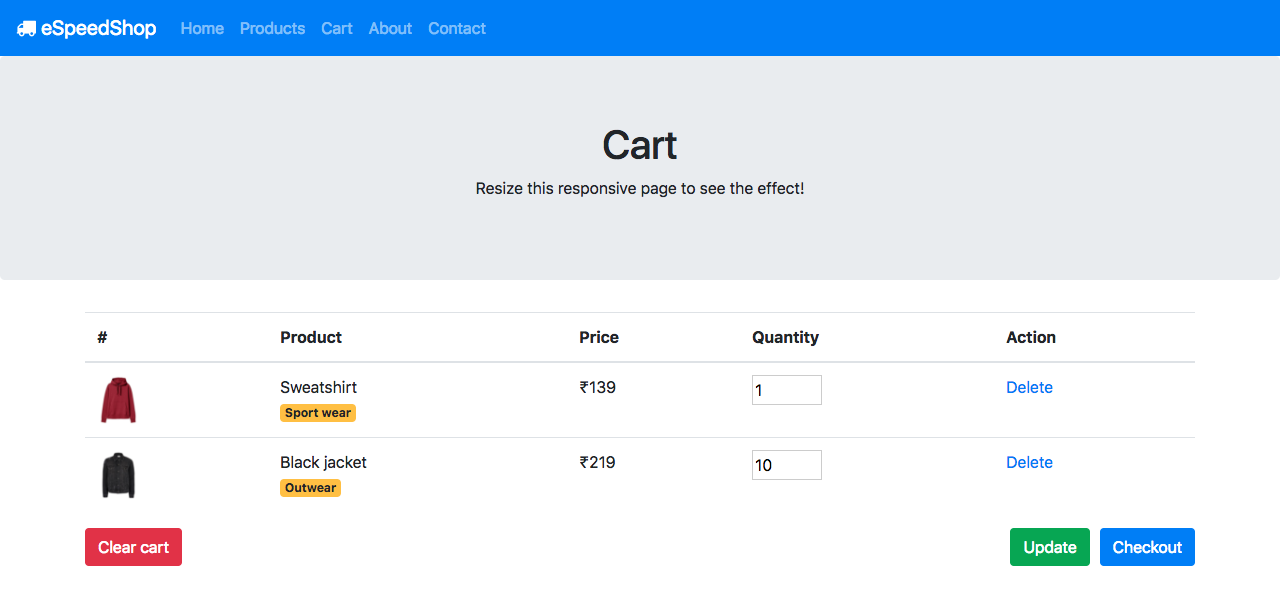Open the Products page
Viewport: 1280px width, 610px height.
point(272,28)
